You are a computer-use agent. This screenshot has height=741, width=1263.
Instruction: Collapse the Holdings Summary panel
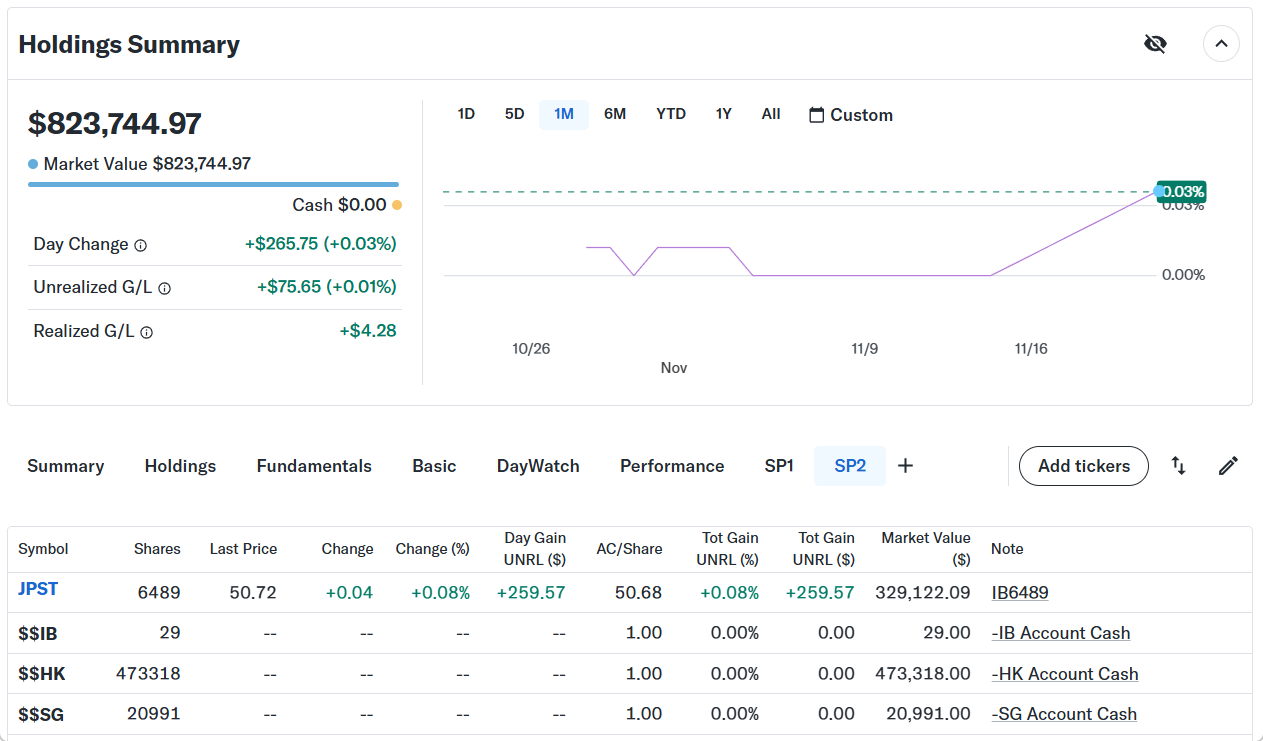tap(1221, 44)
